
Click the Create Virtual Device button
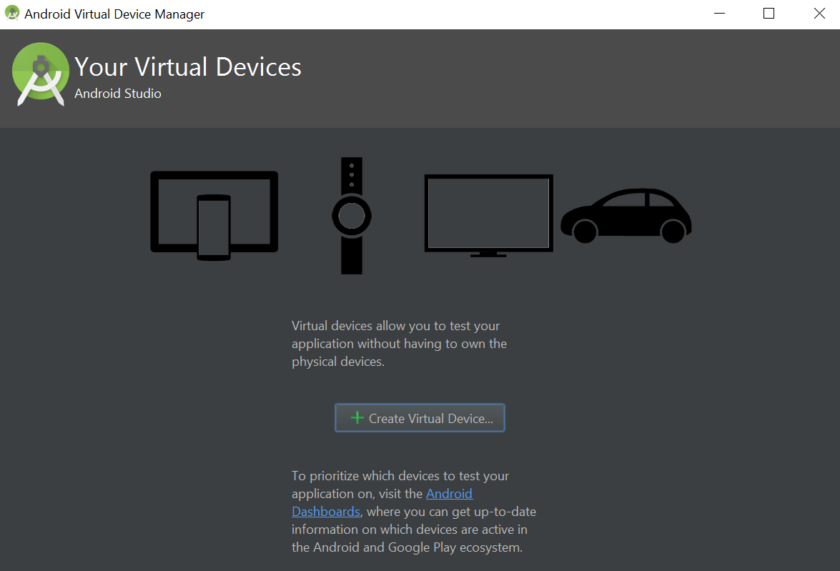coord(420,418)
